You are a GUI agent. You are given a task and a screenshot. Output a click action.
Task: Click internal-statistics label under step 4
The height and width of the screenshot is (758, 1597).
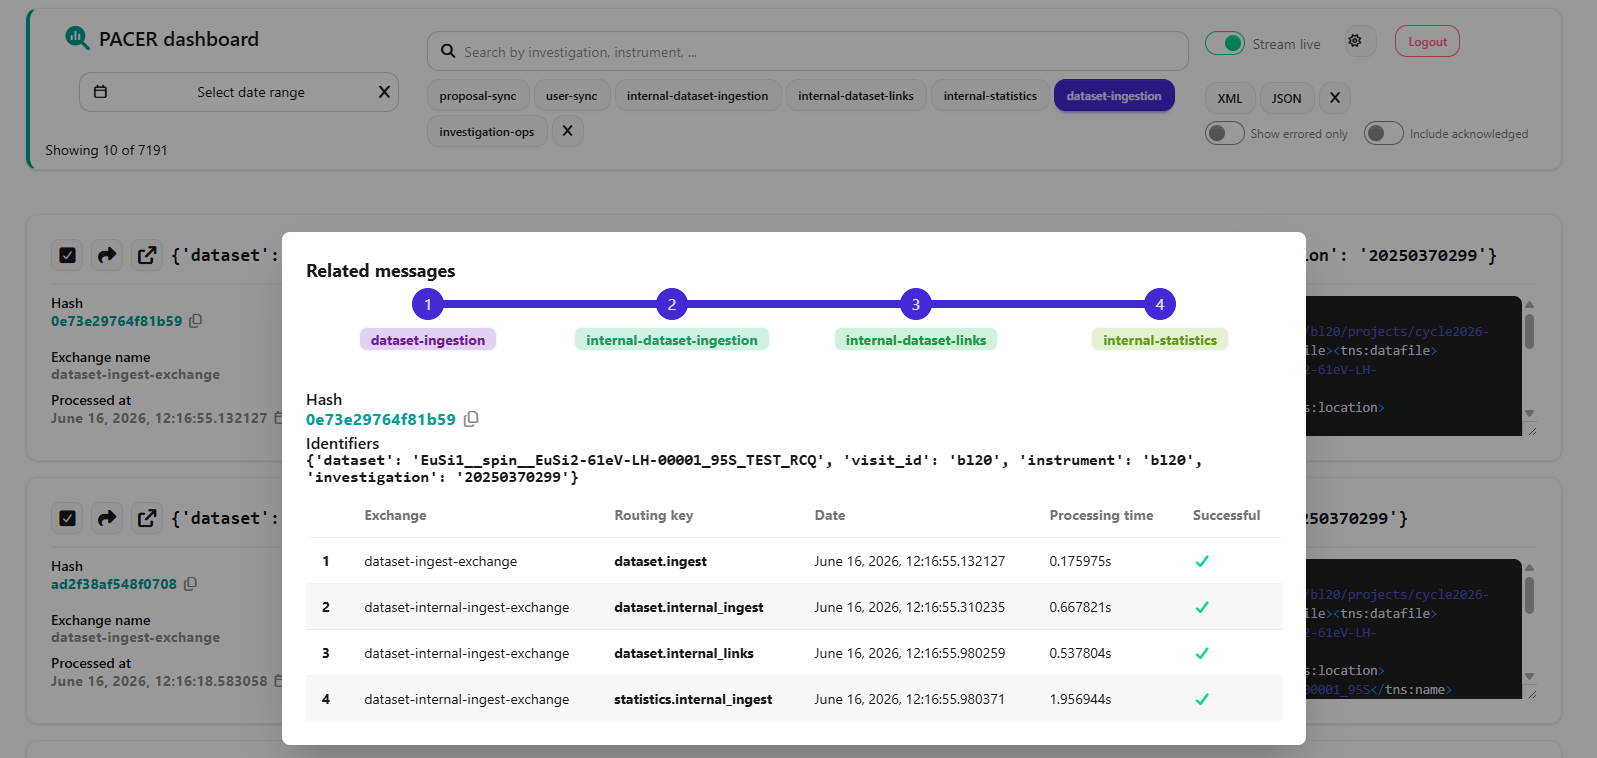1160,340
